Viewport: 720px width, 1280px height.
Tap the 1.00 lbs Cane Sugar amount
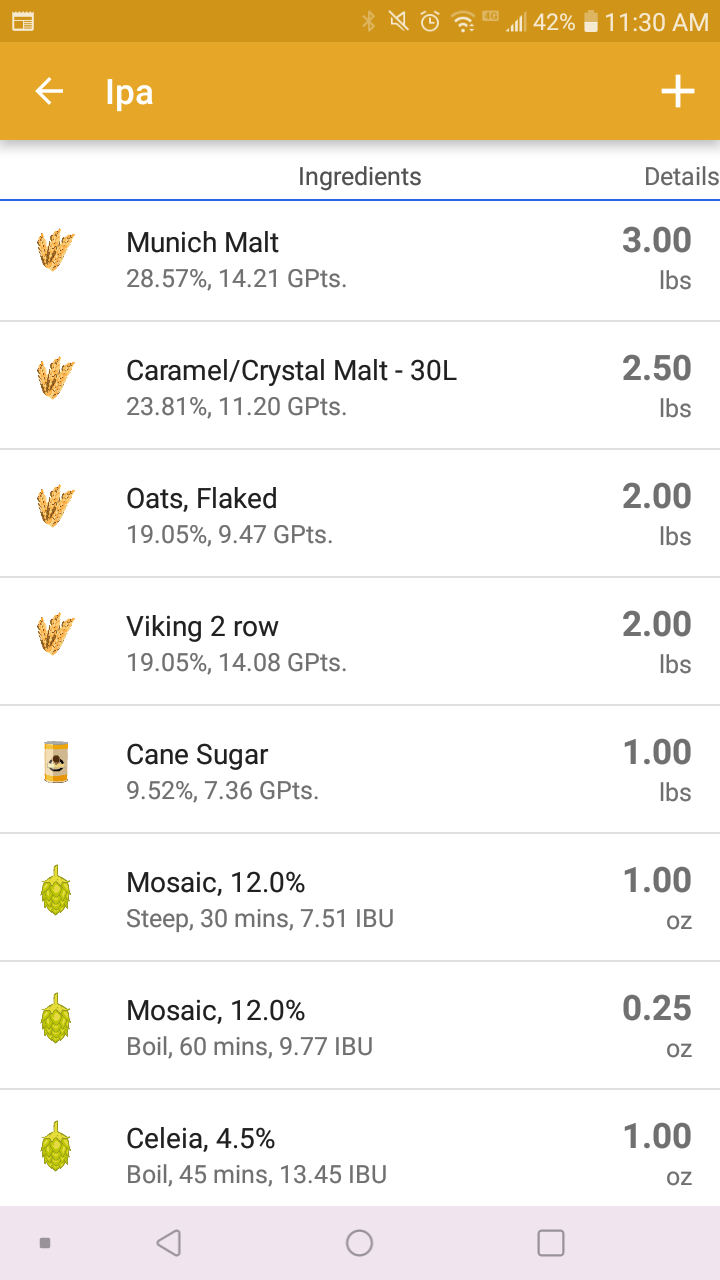pos(657,770)
